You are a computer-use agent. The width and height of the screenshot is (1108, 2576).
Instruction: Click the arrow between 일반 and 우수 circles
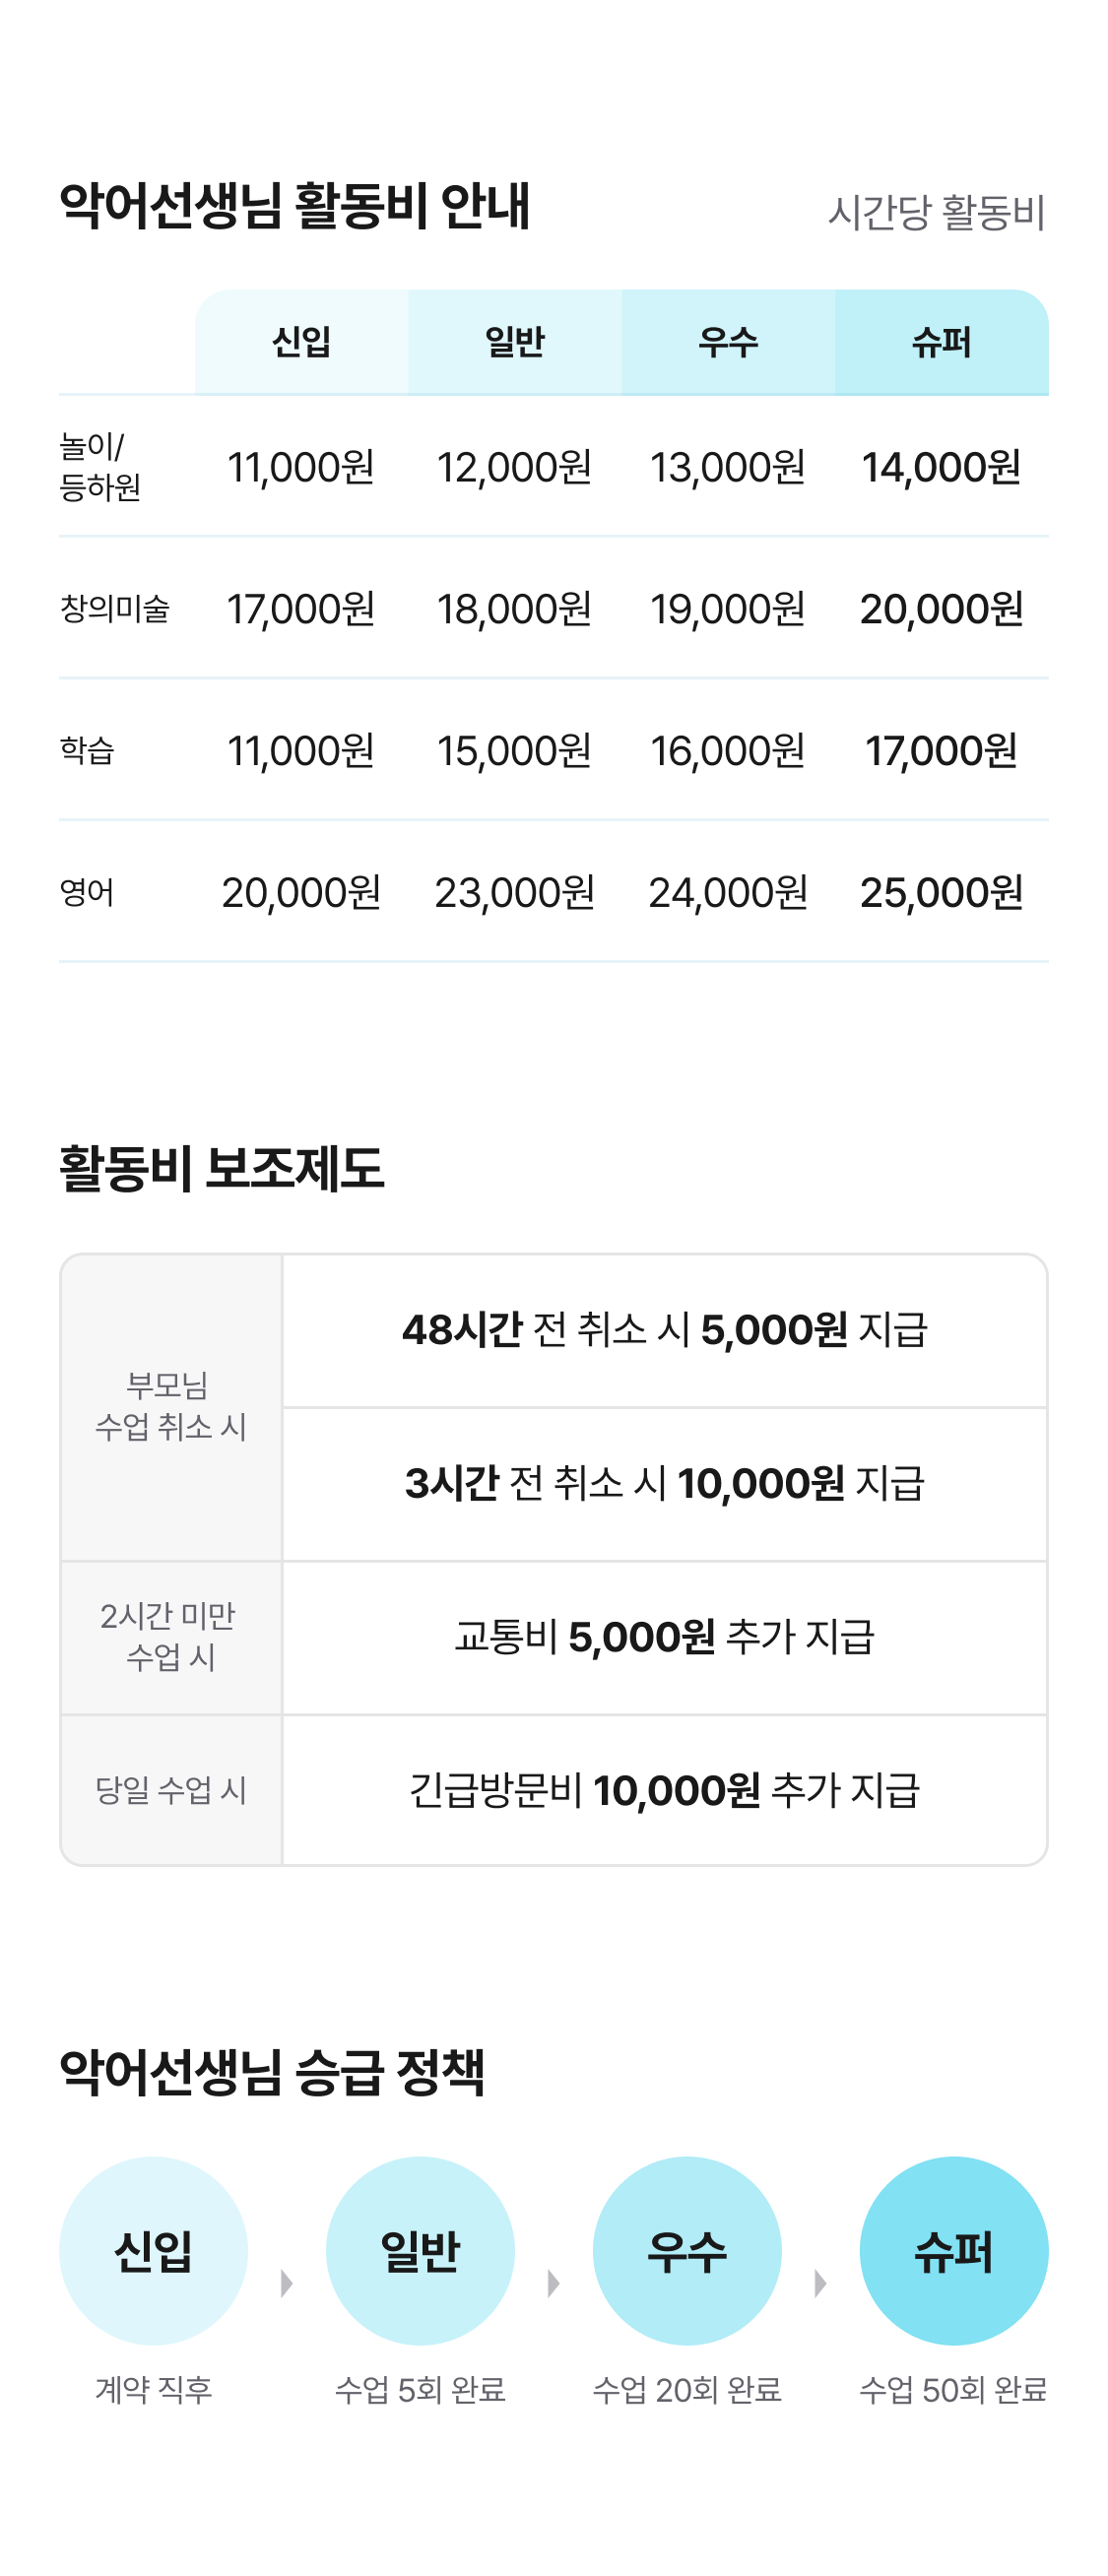tap(554, 2283)
